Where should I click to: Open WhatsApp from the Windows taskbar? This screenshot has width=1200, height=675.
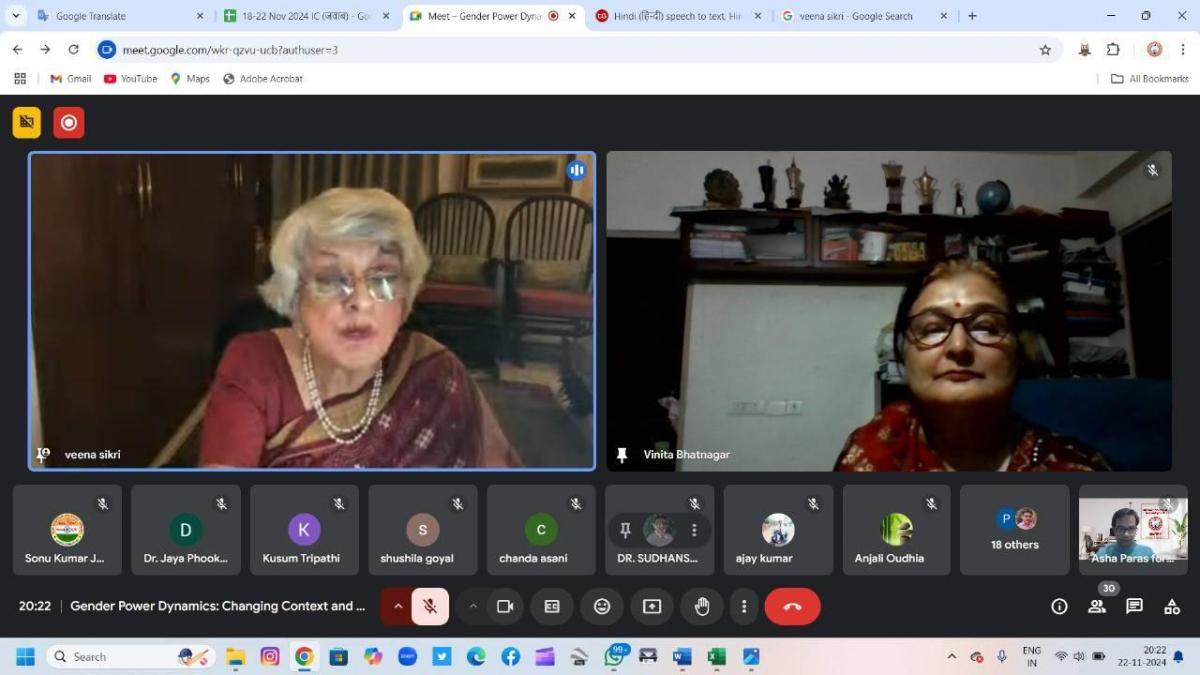coord(614,657)
